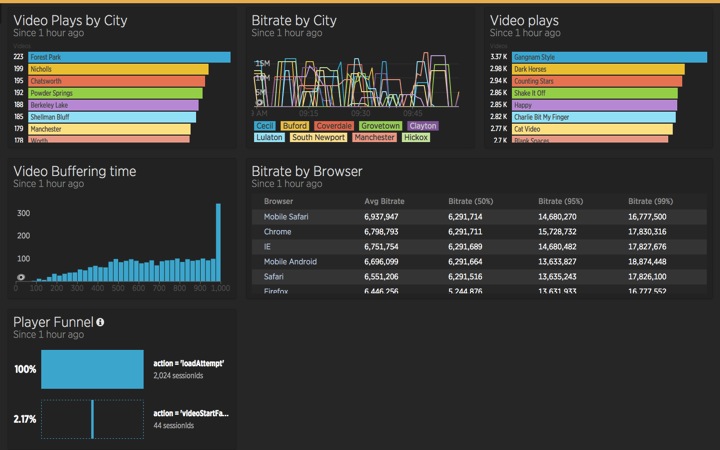Select the Counting Stars bar
The height and width of the screenshot is (450, 720).
[597, 81]
